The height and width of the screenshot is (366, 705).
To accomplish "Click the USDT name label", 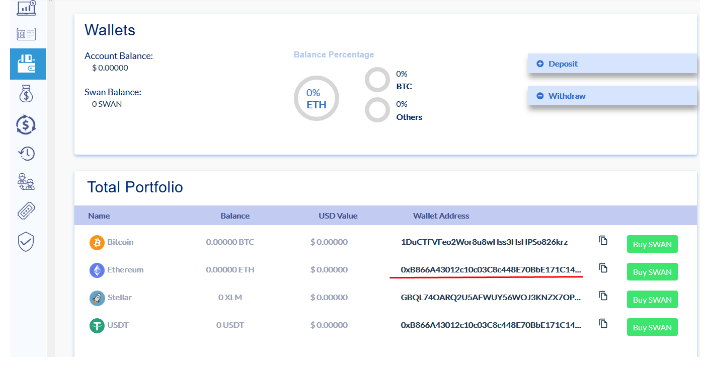I will [x=118, y=325].
